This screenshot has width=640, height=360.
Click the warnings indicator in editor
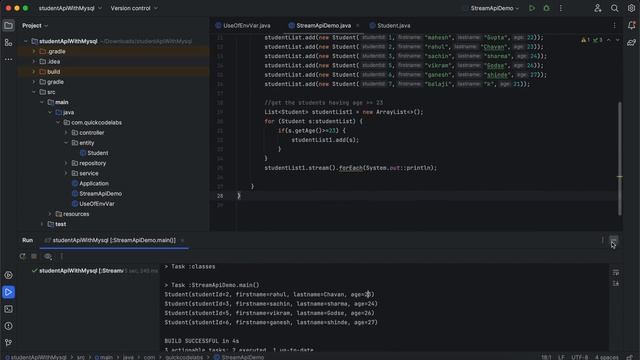coord(591,40)
